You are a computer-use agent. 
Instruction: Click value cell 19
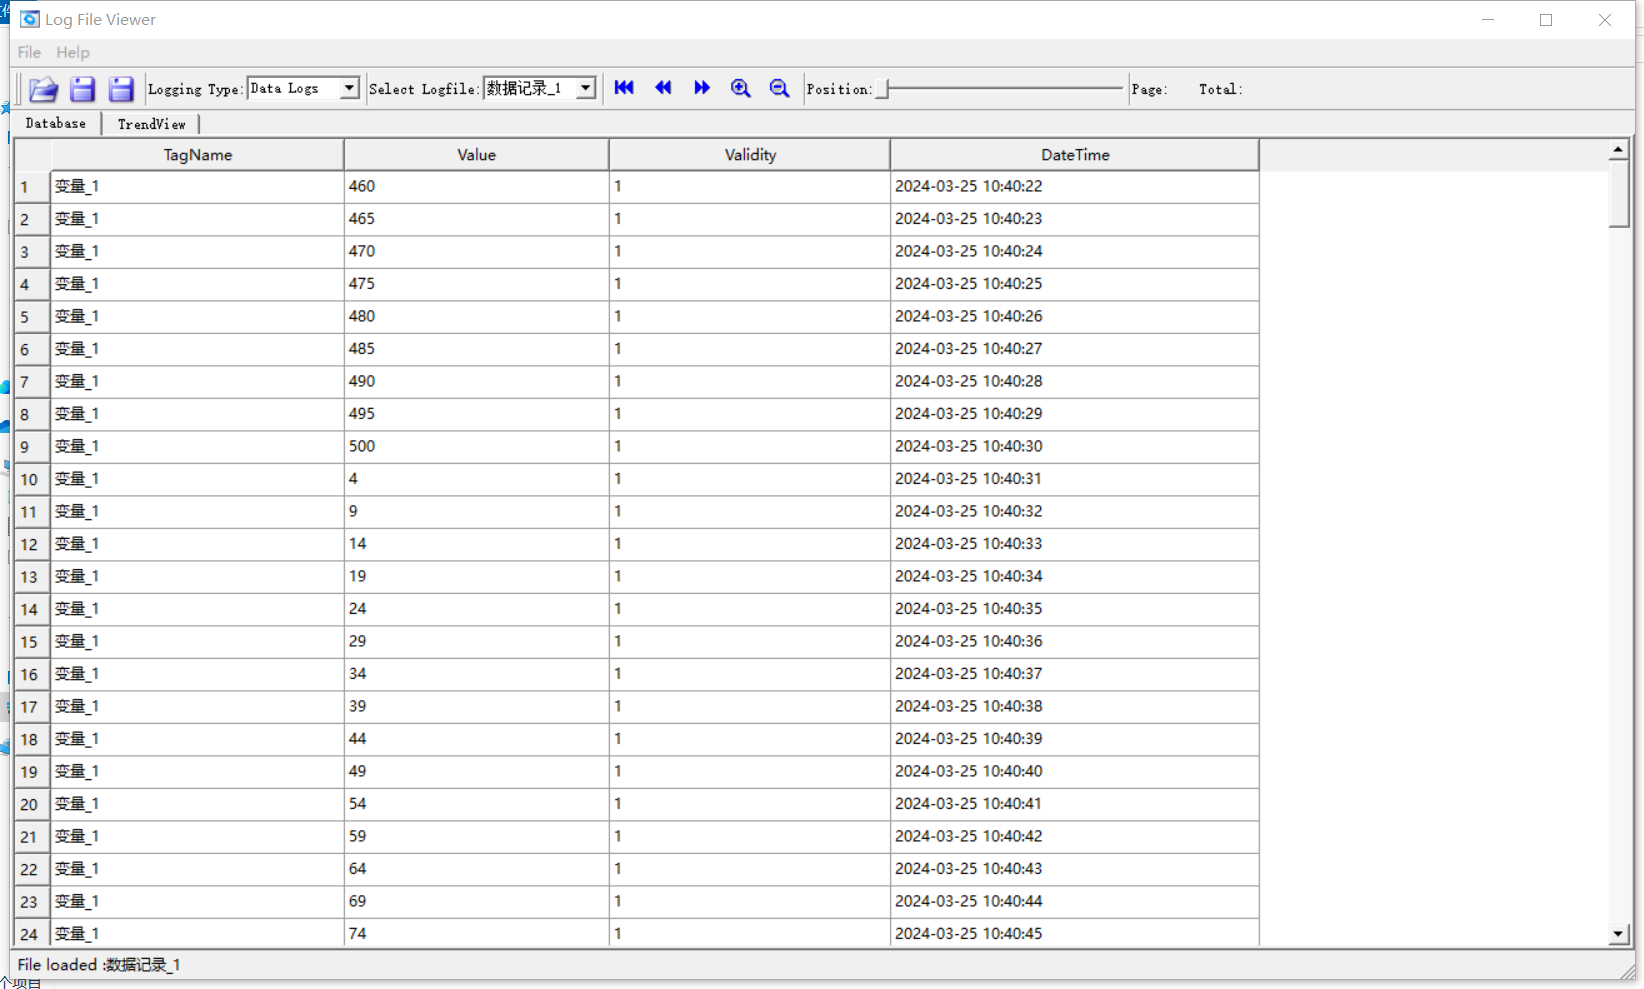pos(477,576)
